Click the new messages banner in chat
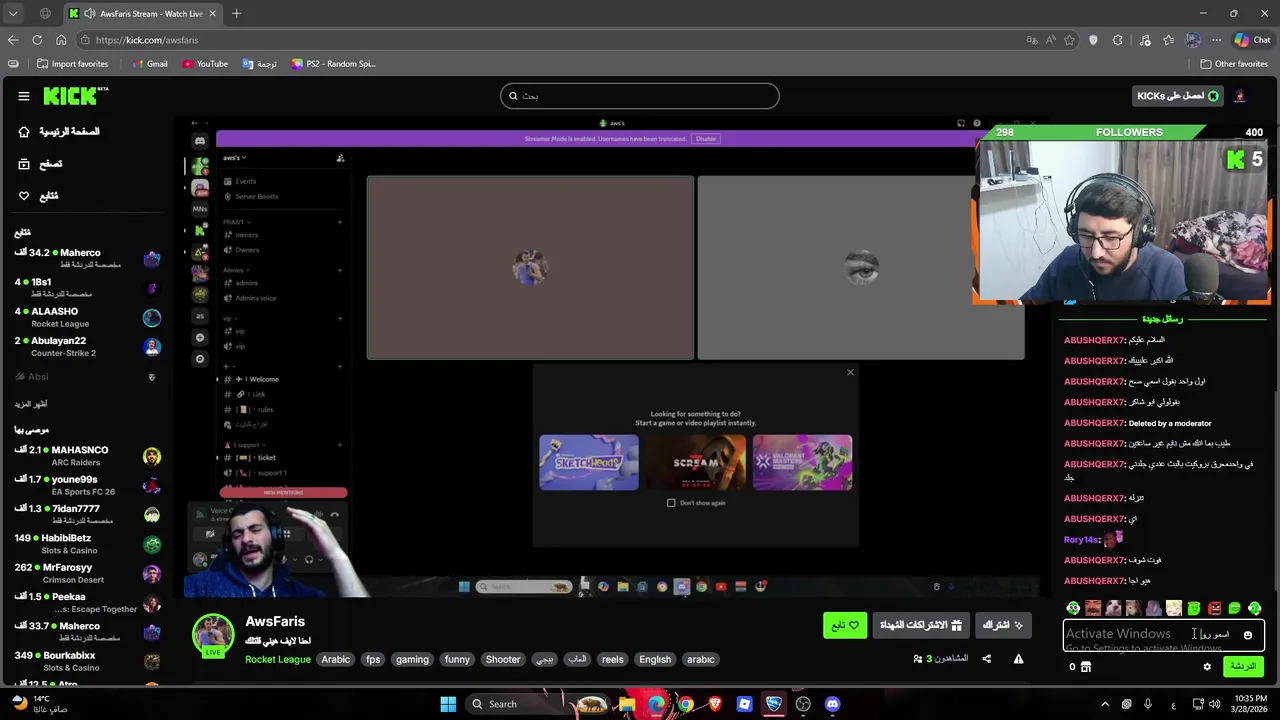1280x720 pixels. (x=1162, y=319)
